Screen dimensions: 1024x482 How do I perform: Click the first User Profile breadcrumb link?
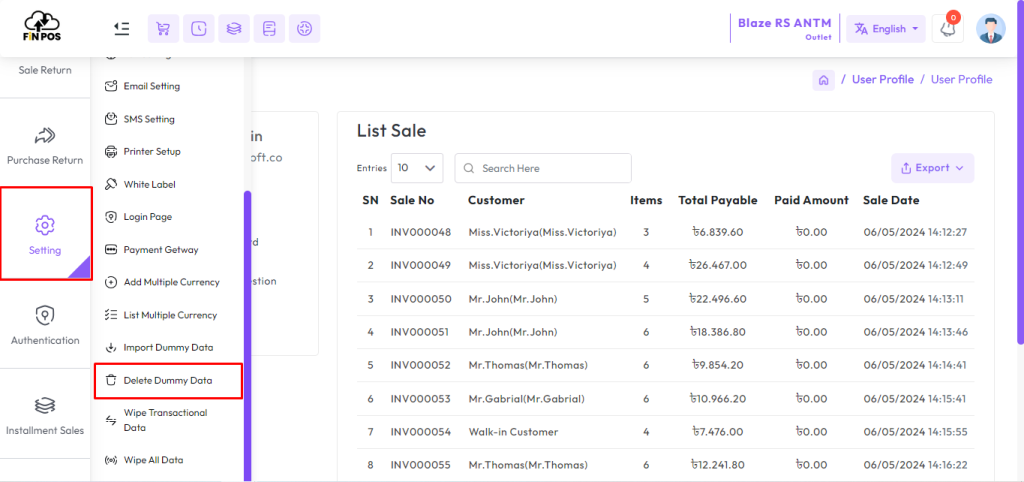click(x=882, y=80)
